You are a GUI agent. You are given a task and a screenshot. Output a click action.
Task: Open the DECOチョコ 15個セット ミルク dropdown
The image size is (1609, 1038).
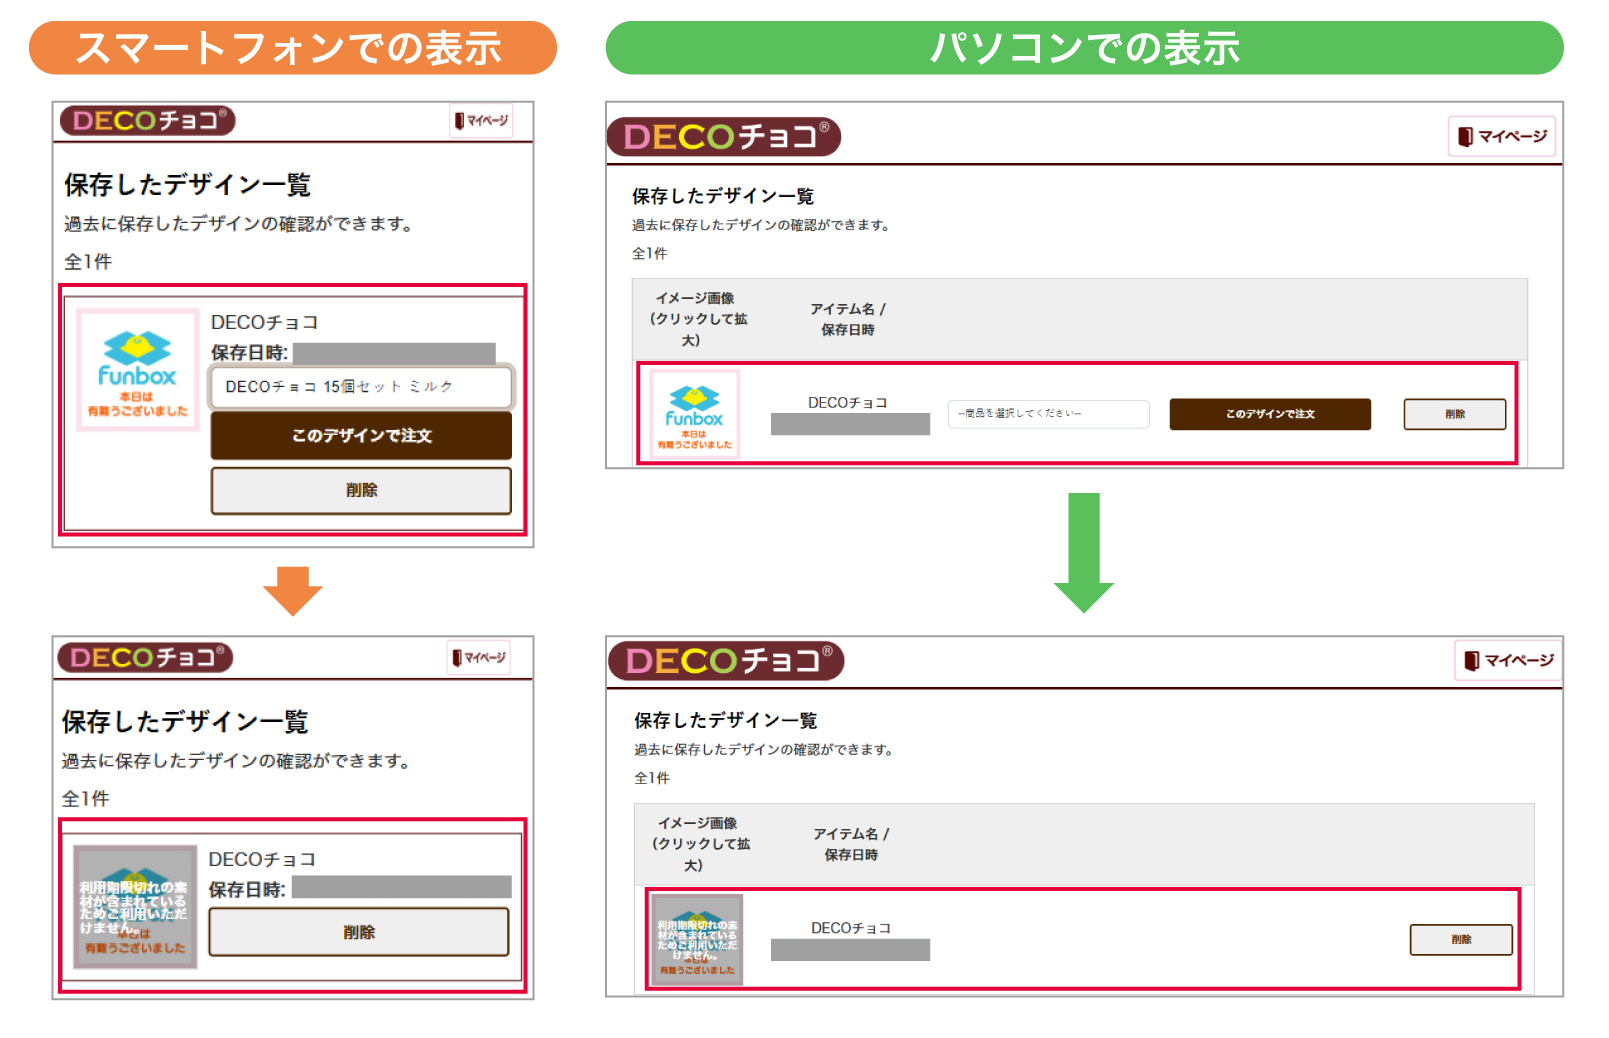tap(361, 387)
